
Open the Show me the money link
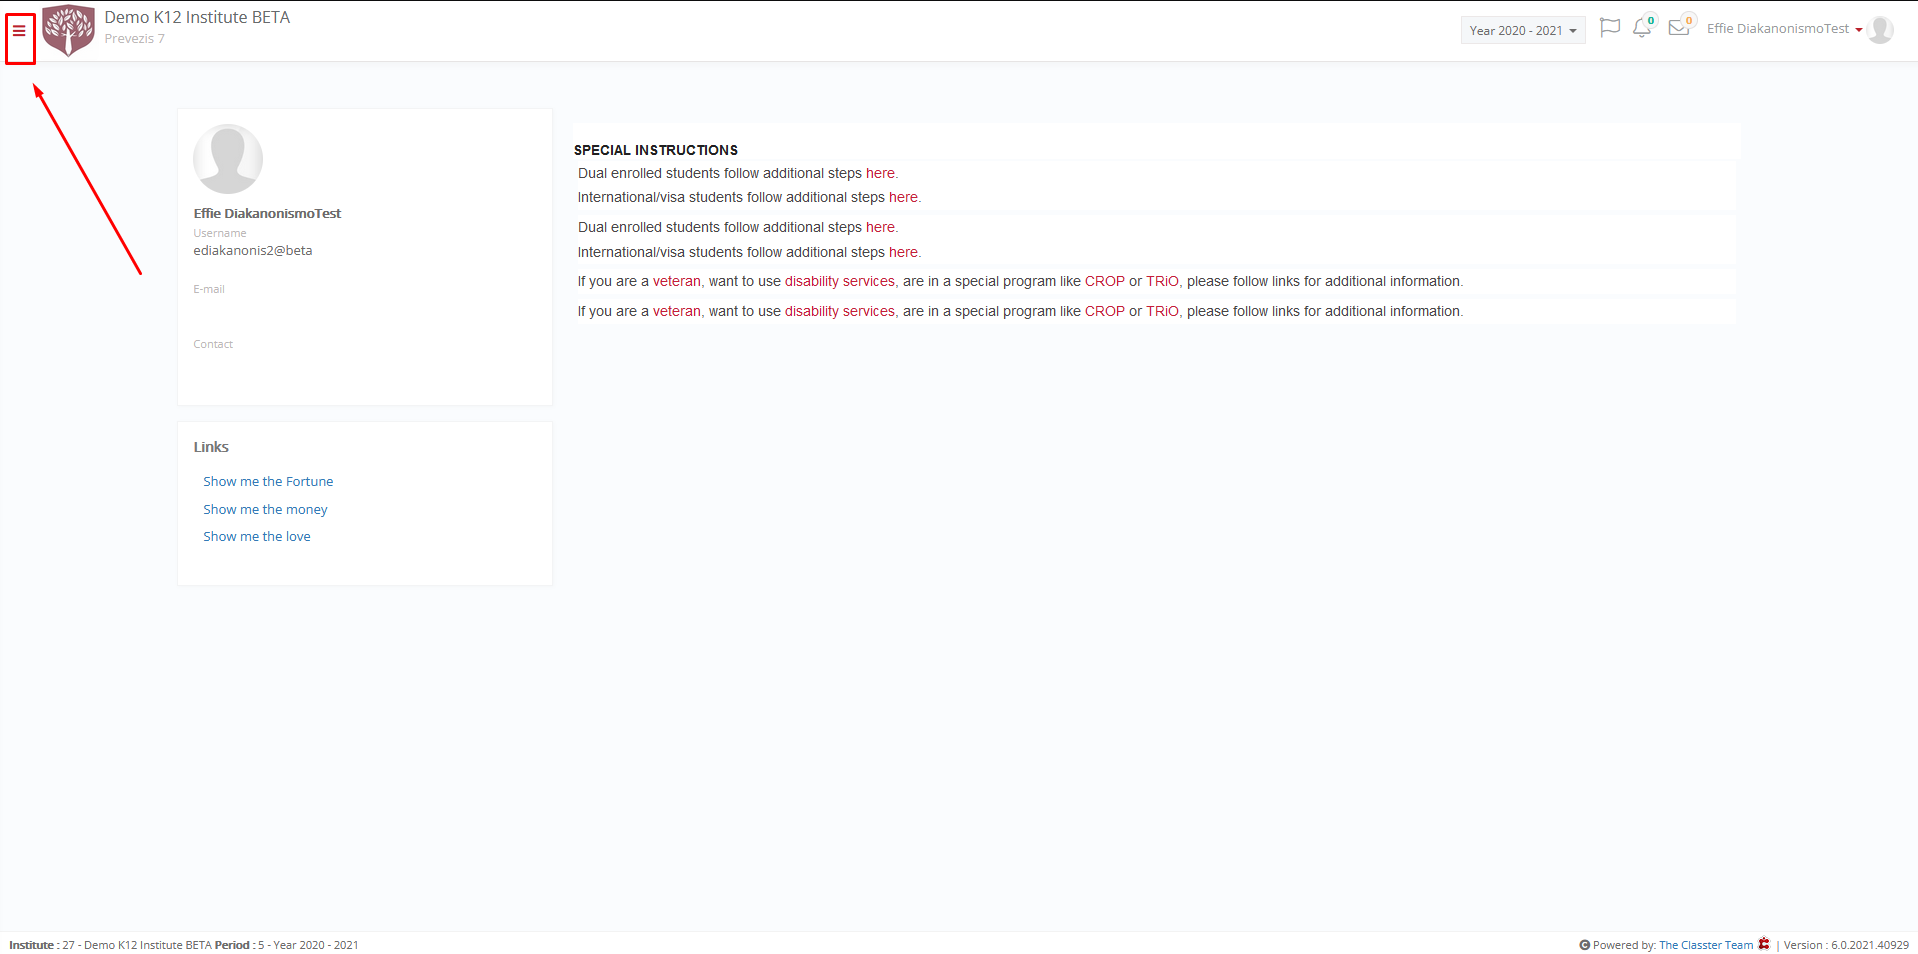pos(265,510)
